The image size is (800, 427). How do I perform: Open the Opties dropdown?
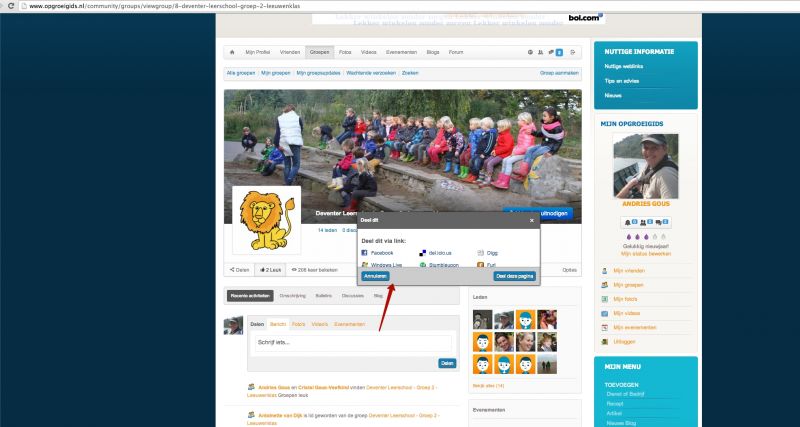569,270
